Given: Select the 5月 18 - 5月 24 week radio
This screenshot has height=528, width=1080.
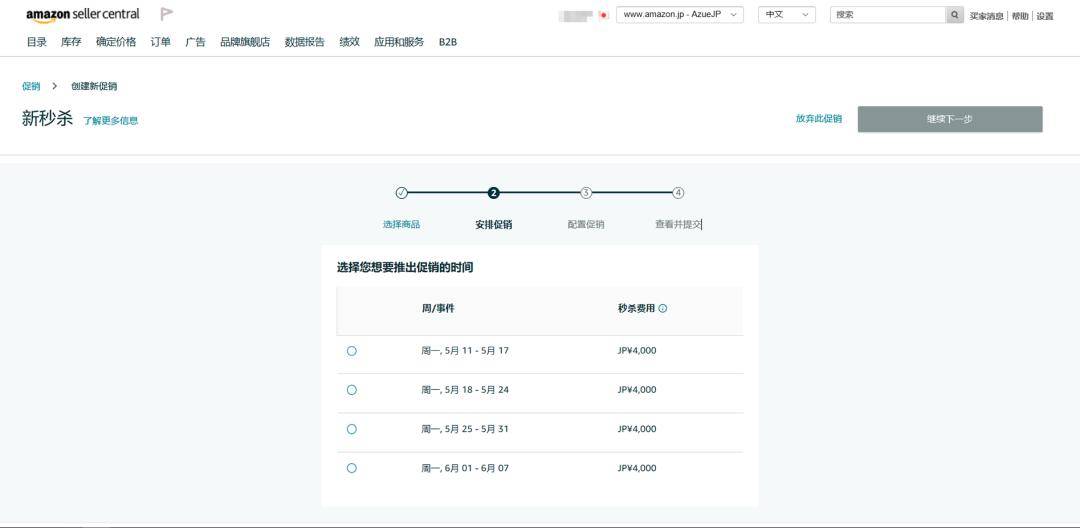Looking at the screenshot, I should pos(352,390).
